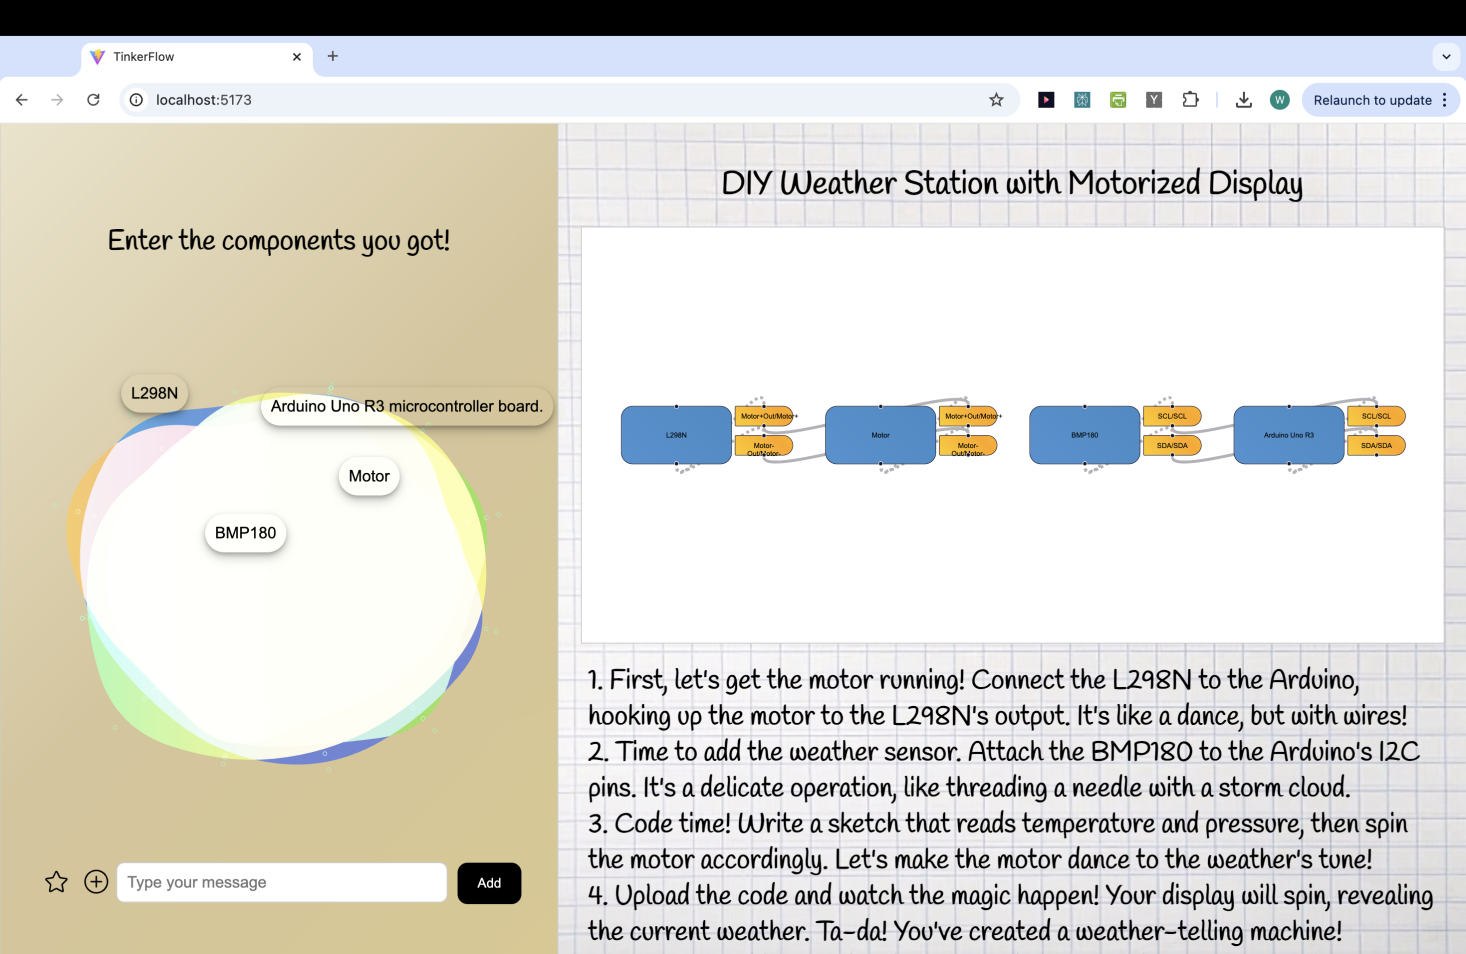Select the TinkerFlow browser tab
This screenshot has height=954, width=1466.
pos(197,57)
